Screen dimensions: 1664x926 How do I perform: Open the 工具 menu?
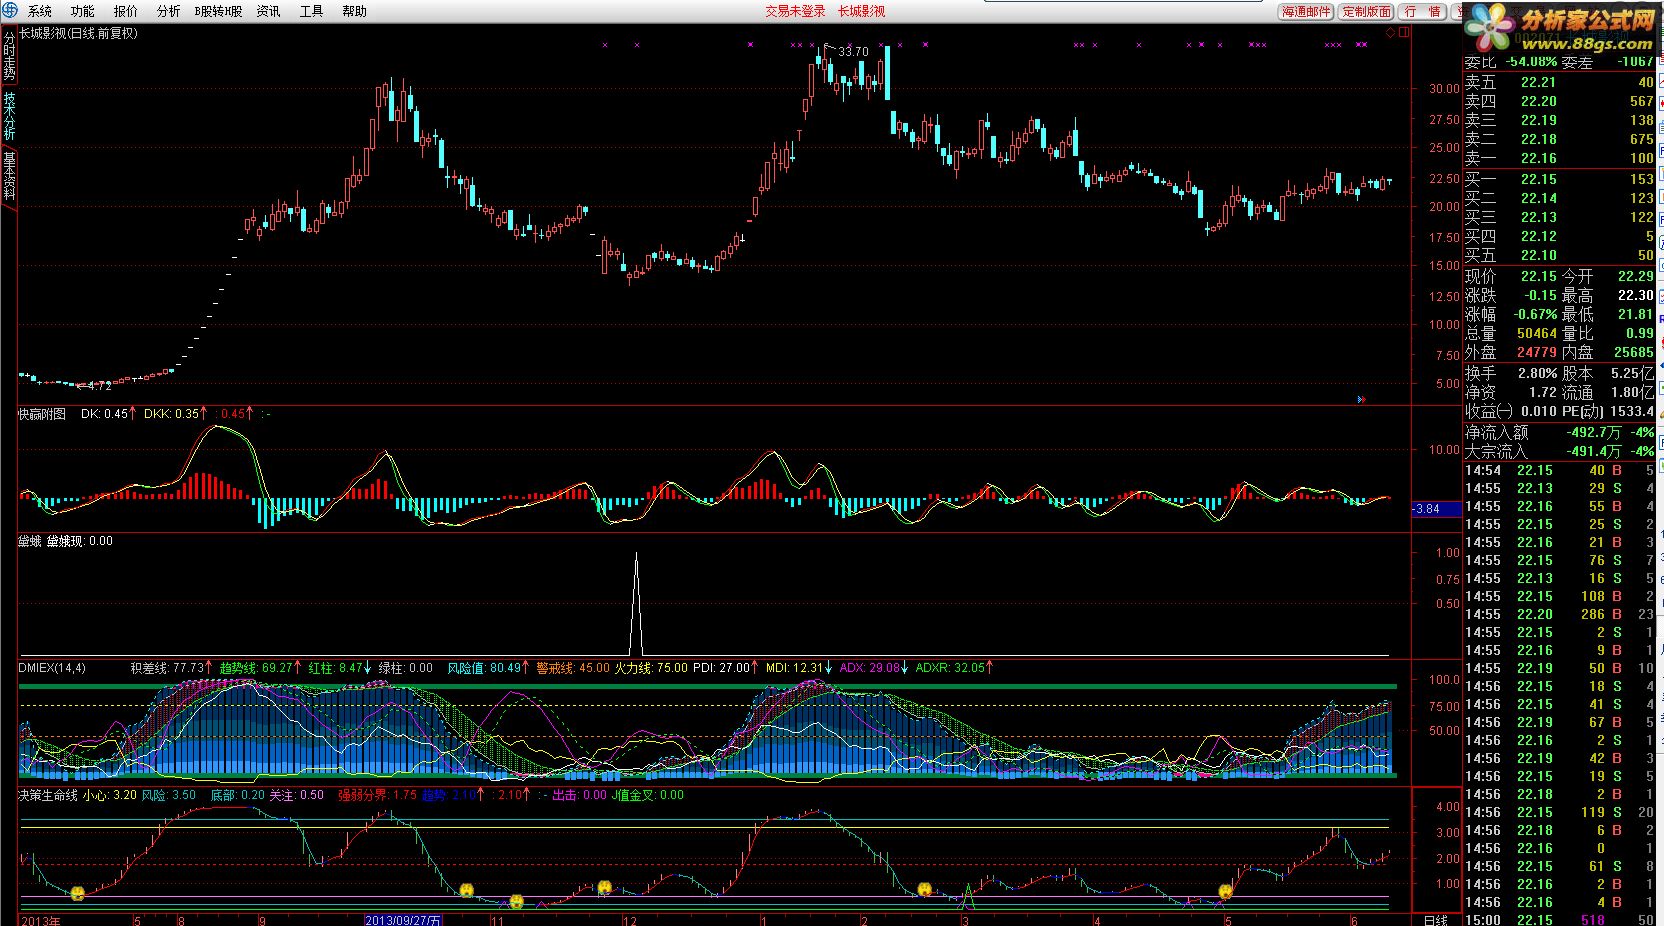coord(311,11)
